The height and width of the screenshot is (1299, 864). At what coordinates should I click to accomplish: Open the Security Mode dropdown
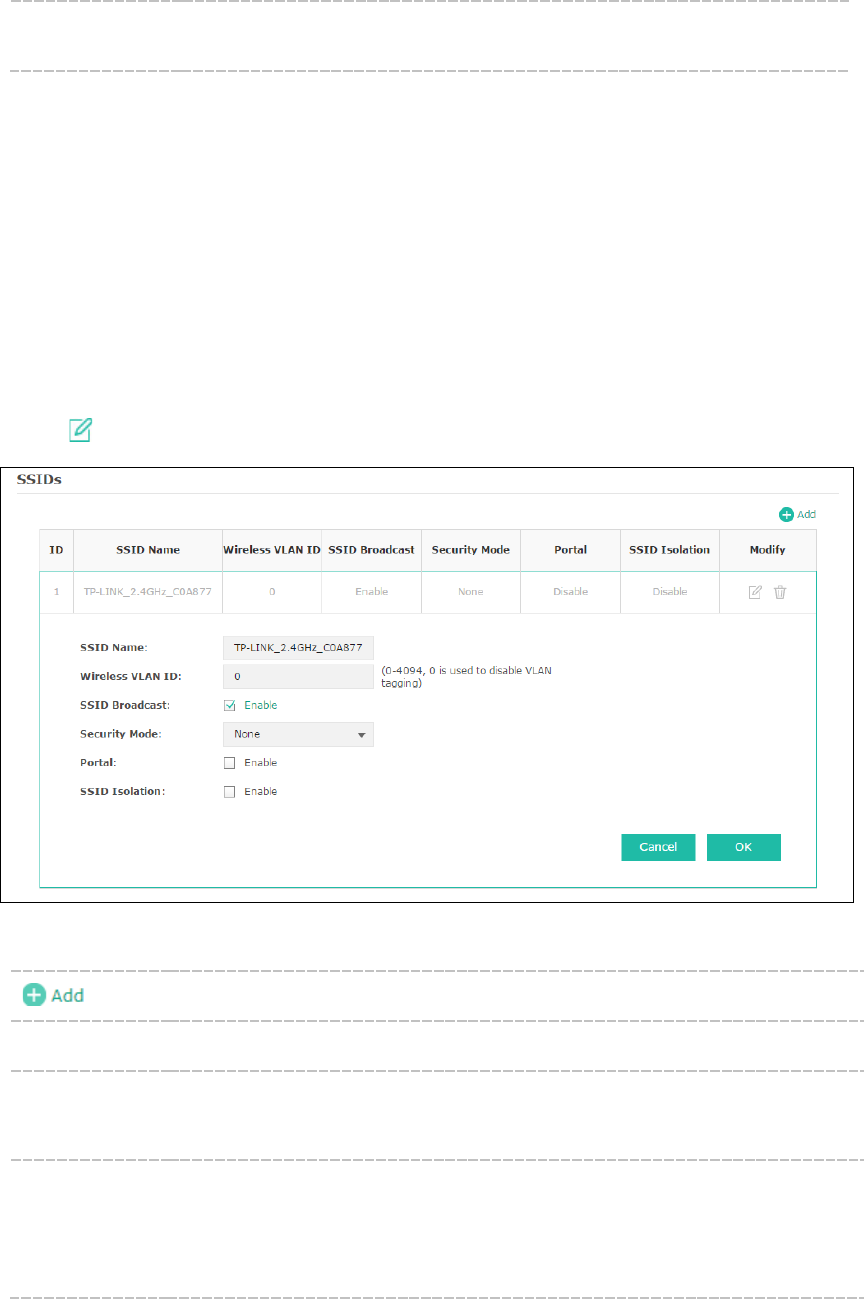[298, 734]
